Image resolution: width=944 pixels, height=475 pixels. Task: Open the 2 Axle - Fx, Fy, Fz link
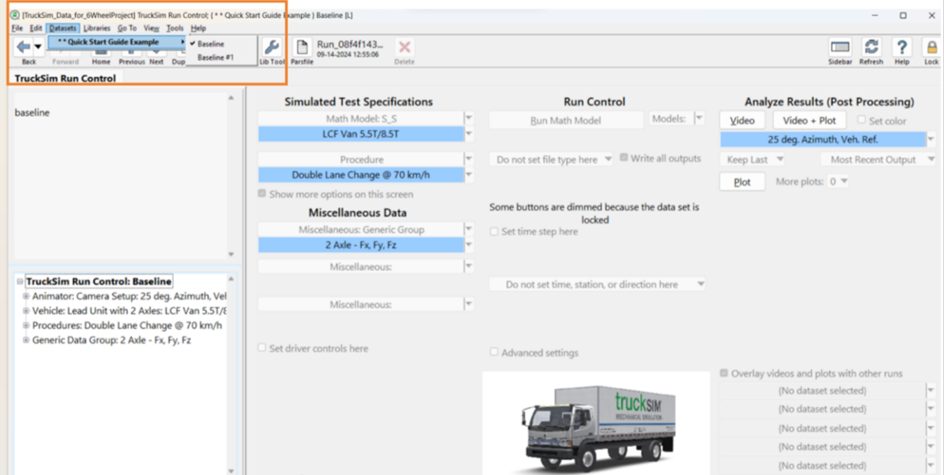[361, 245]
